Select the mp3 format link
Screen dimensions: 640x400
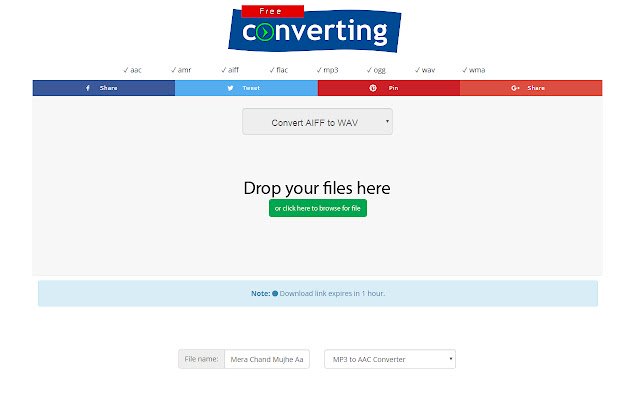[x=327, y=70]
